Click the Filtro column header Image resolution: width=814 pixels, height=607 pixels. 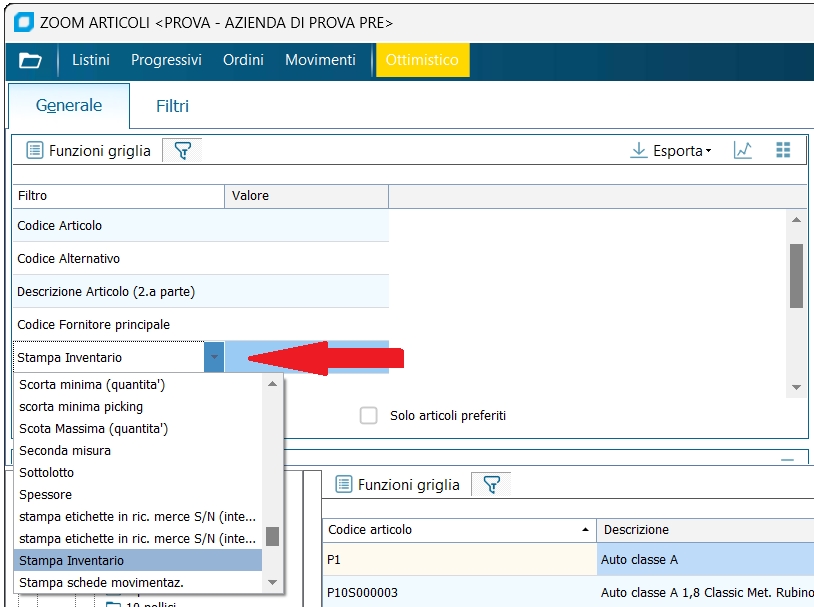coord(119,196)
